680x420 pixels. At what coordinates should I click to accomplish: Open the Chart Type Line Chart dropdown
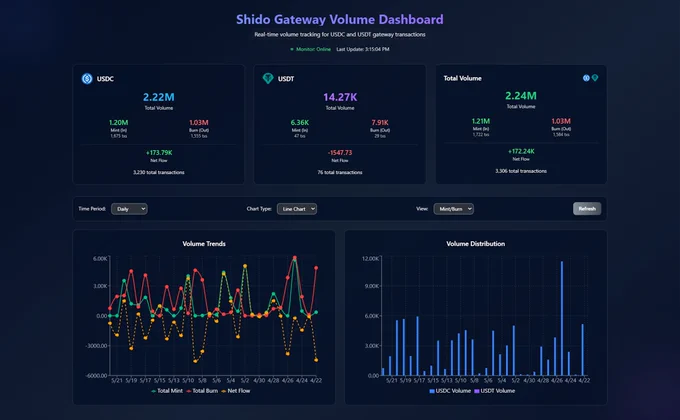(297, 209)
